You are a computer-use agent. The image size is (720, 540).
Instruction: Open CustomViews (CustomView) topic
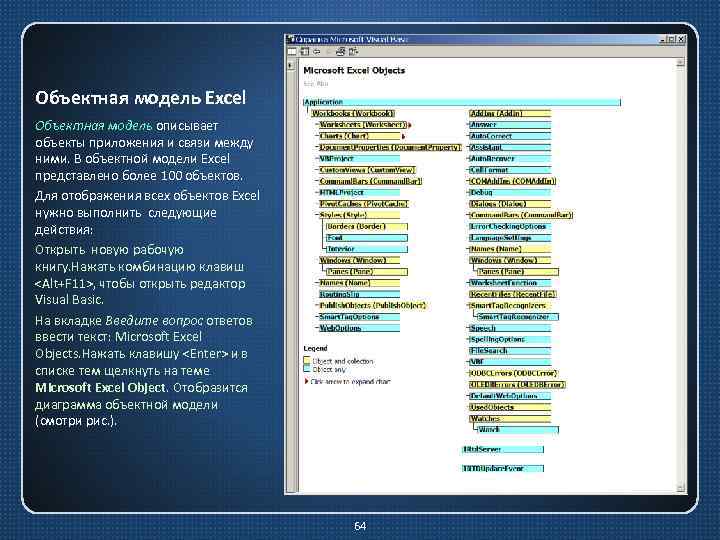[367, 170]
